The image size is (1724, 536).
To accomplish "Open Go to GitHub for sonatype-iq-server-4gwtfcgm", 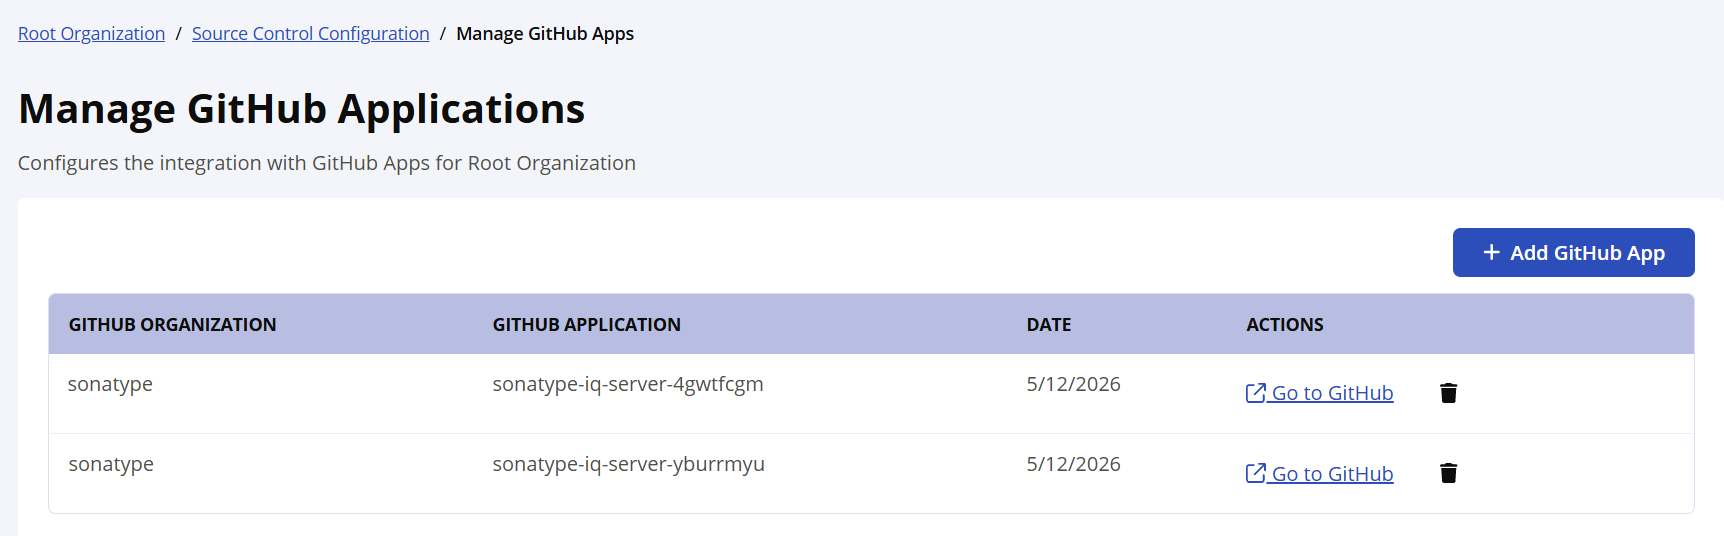I will 1319,393.
